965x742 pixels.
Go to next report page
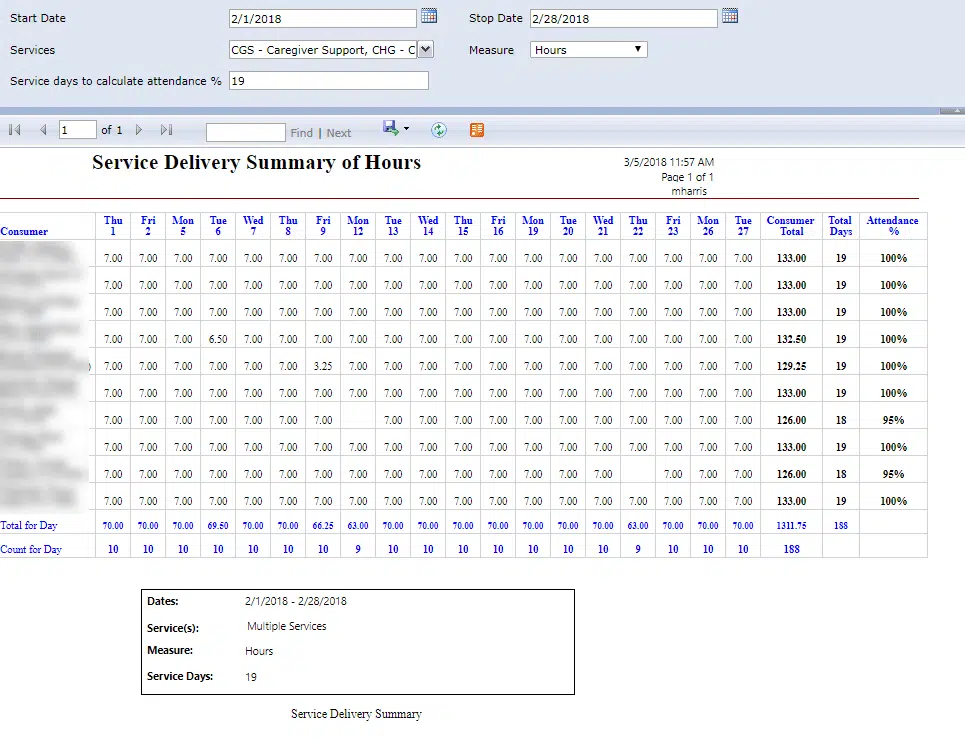(138, 130)
